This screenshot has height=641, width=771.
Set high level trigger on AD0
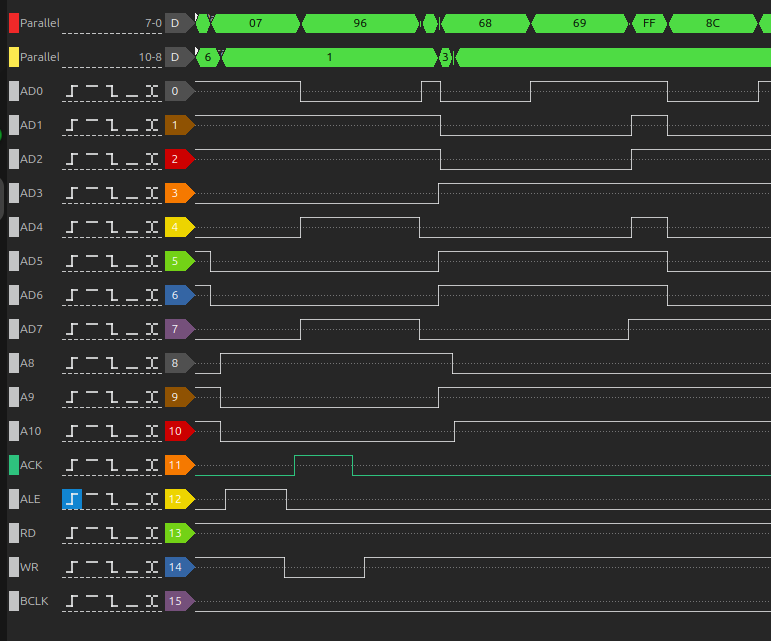(x=92, y=91)
